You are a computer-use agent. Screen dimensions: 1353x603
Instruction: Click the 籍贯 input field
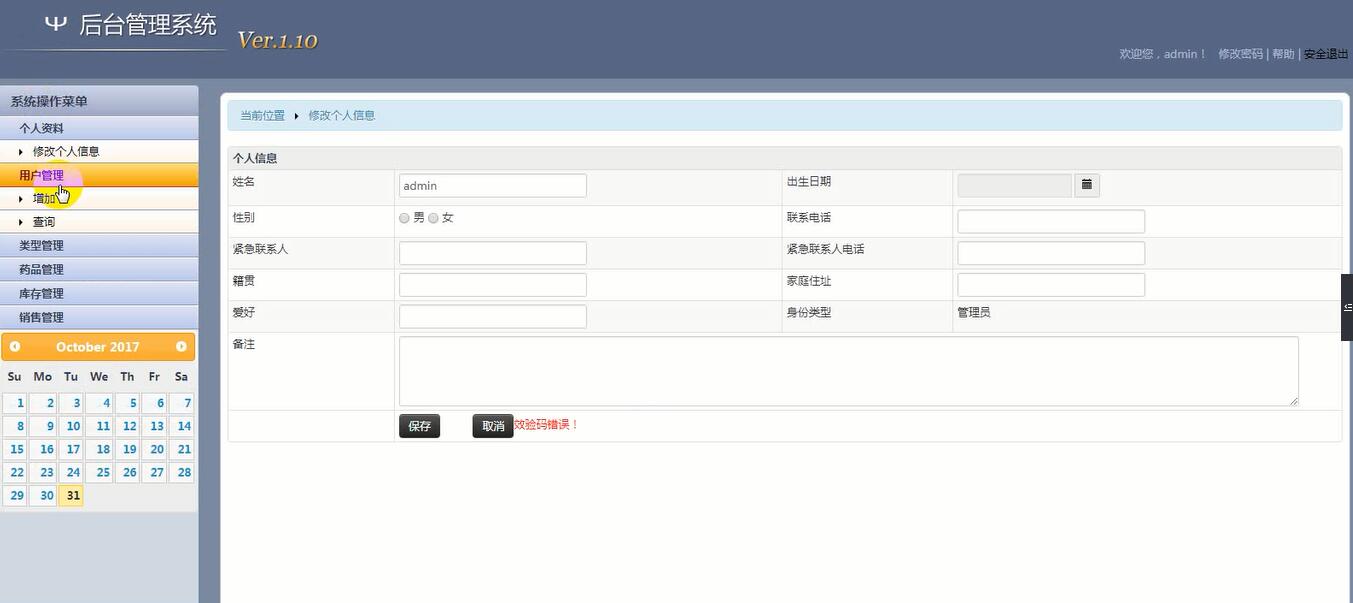point(493,285)
